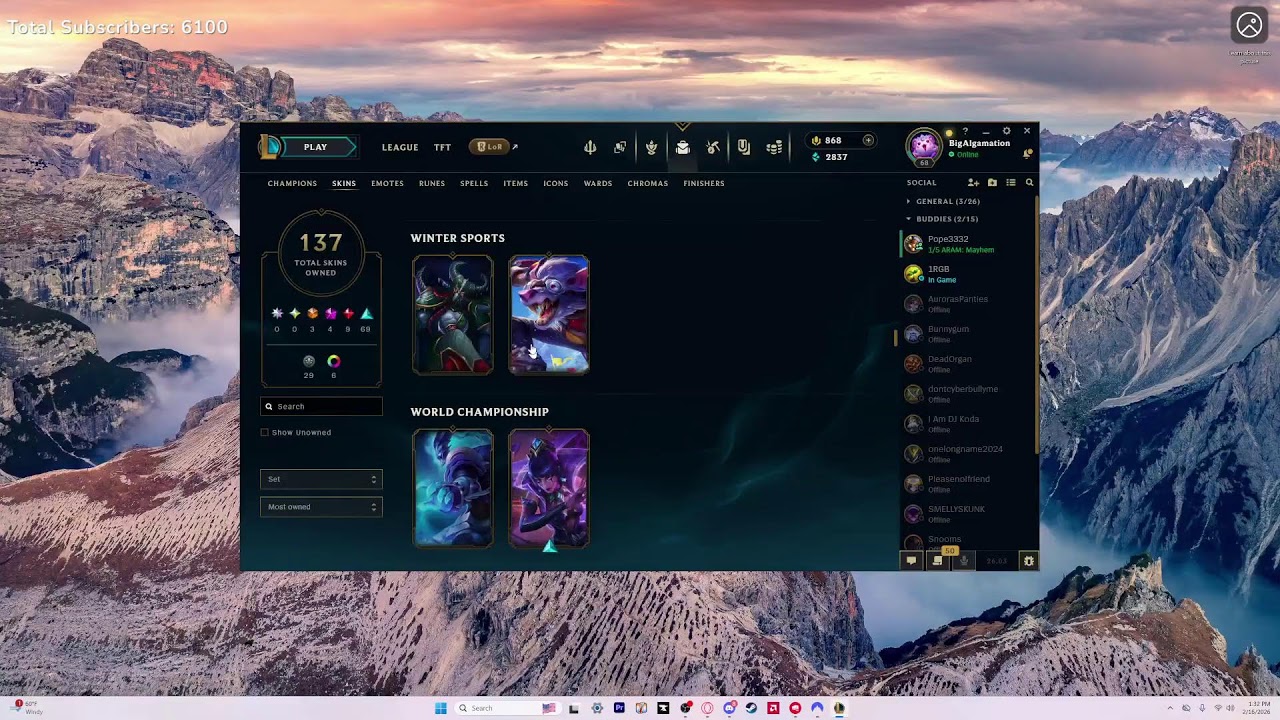The height and width of the screenshot is (720, 1280).
Task: Open the cards icon next to the Clash trident
Action: click(x=620, y=148)
